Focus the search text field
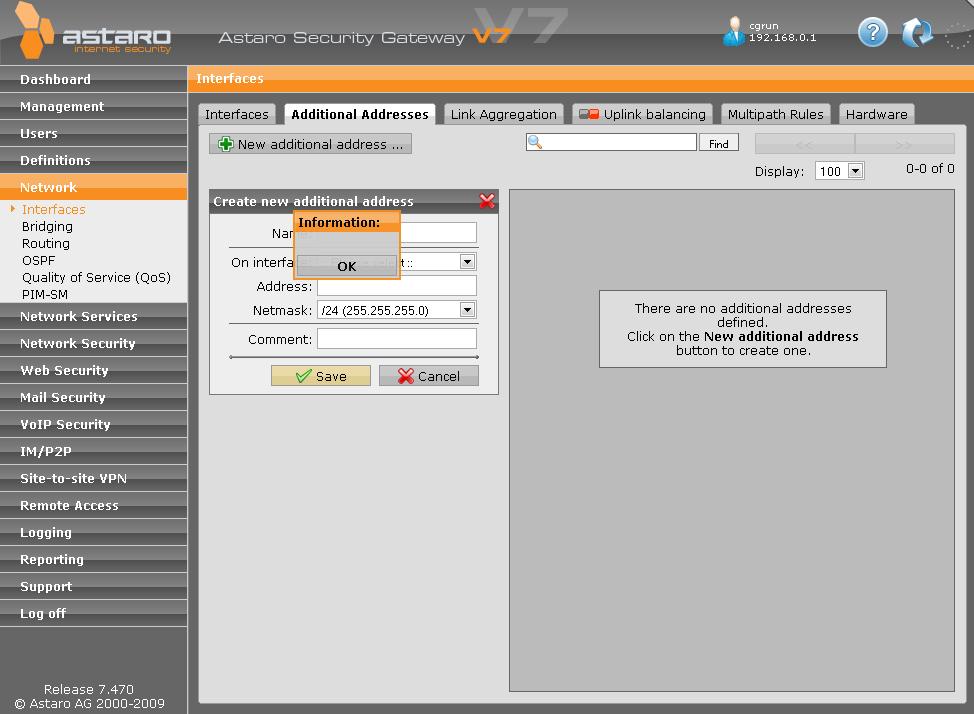Image resolution: width=974 pixels, height=714 pixels. pyautogui.click(x=611, y=142)
